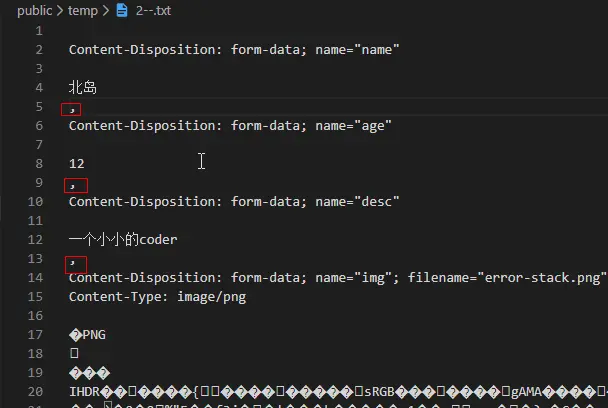Click the 'PNG' text on line 17
The image size is (608, 408).
click(x=94, y=335)
